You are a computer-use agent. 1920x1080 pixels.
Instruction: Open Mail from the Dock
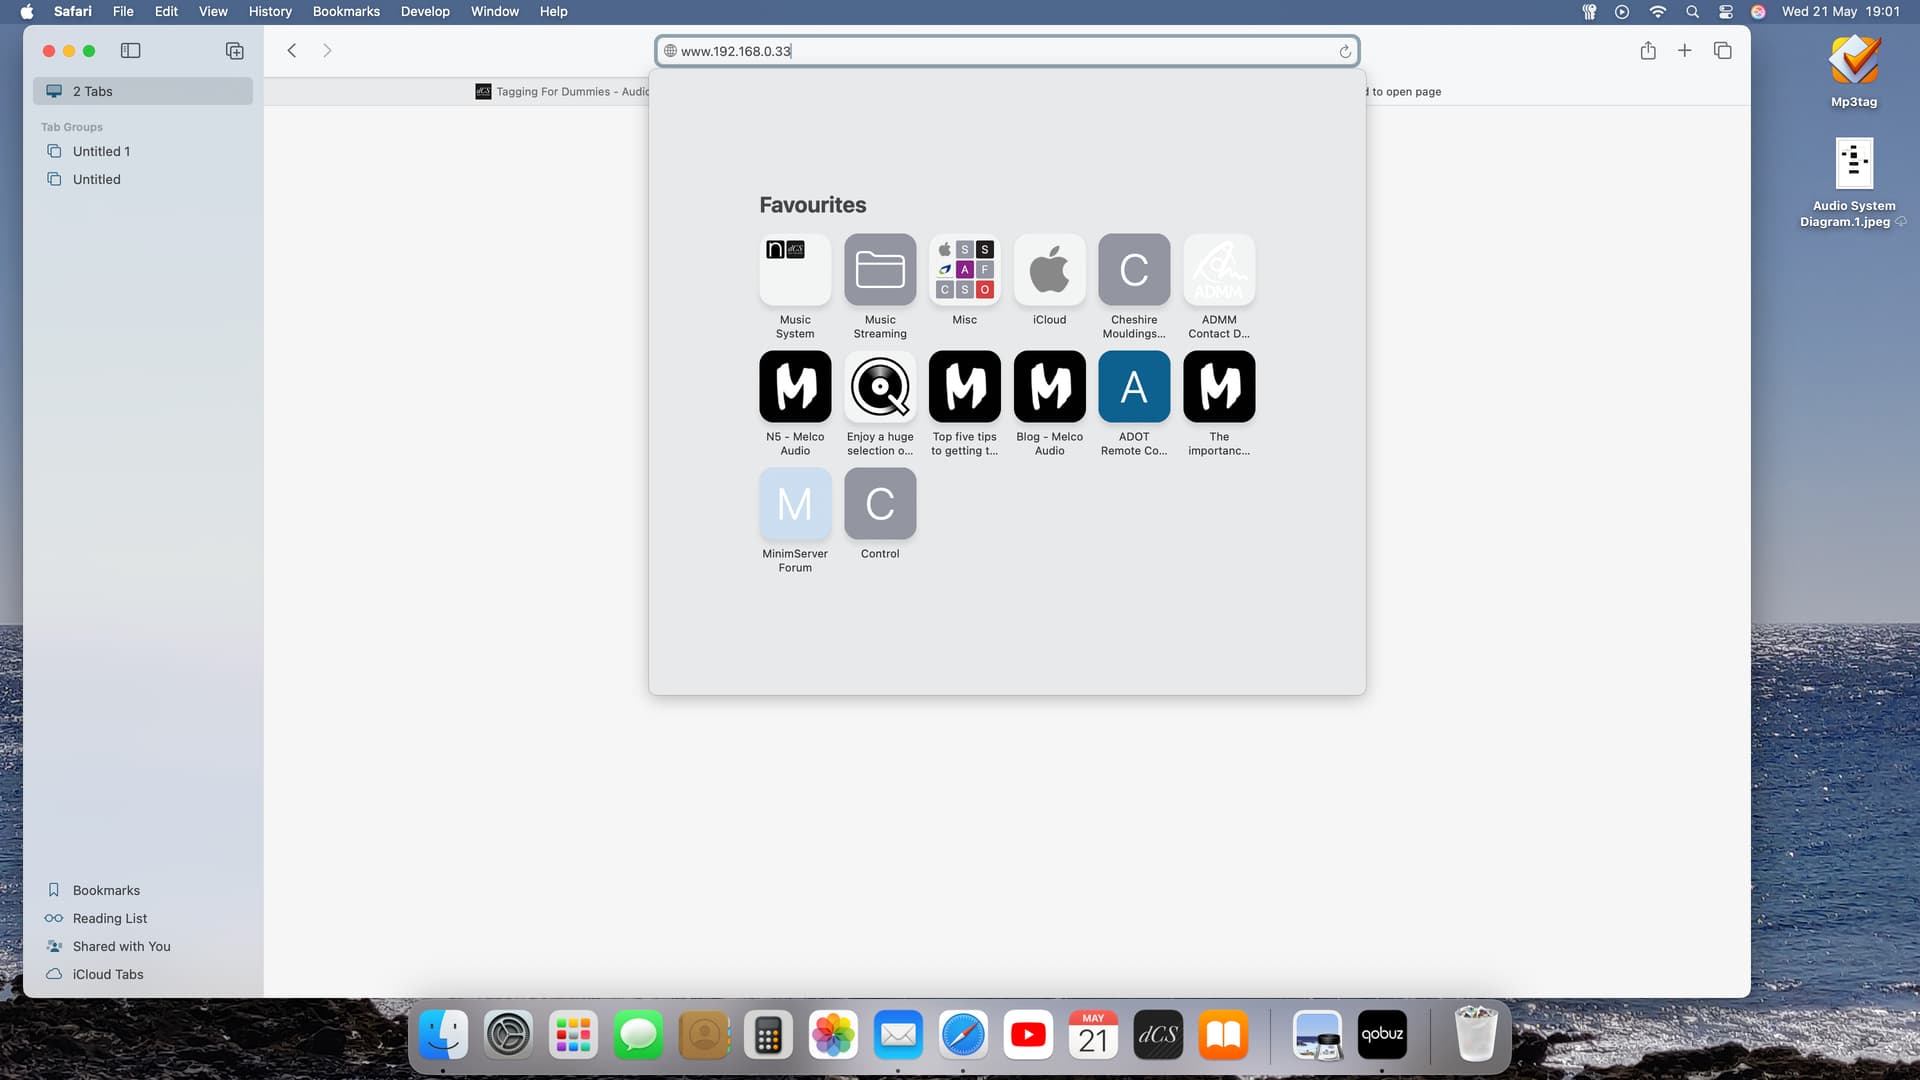click(x=898, y=1035)
